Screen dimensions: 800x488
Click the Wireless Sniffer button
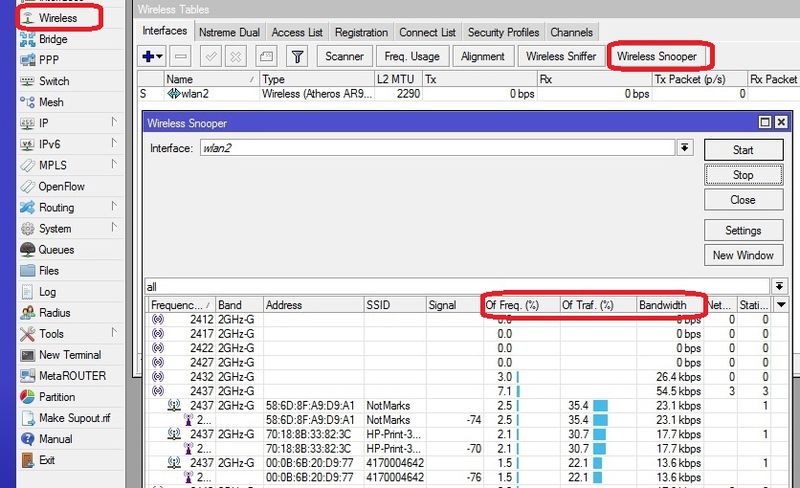tap(561, 56)
